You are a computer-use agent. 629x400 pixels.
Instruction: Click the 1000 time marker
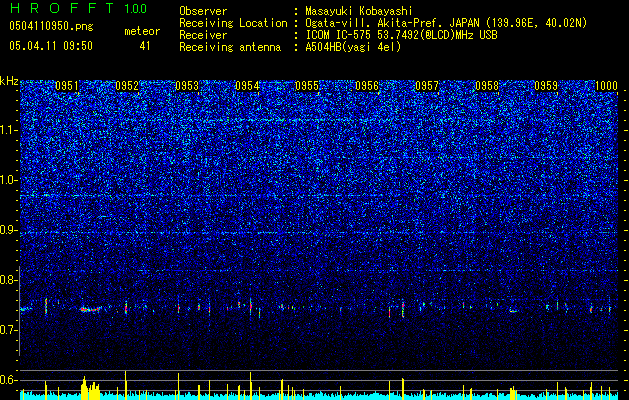point(606,86)
